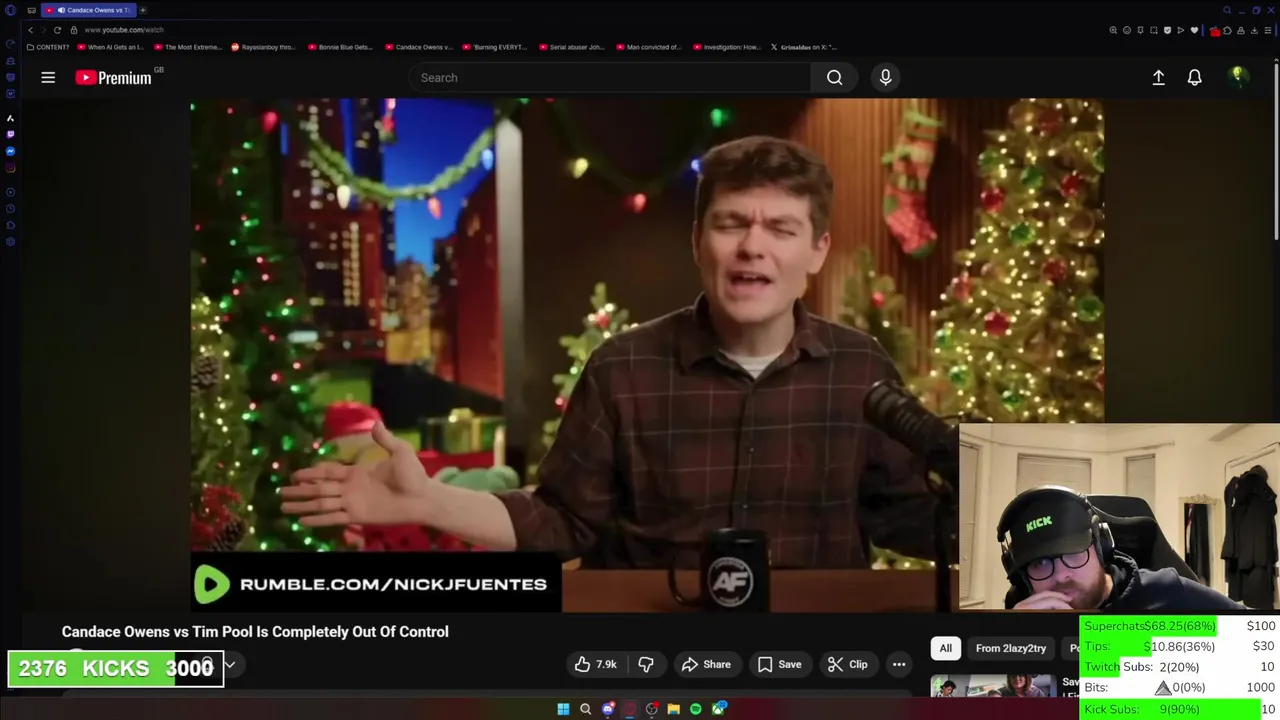Share the Candace Owens video
The width and height of the screenshot is (1280, 720).
(706, 664)
